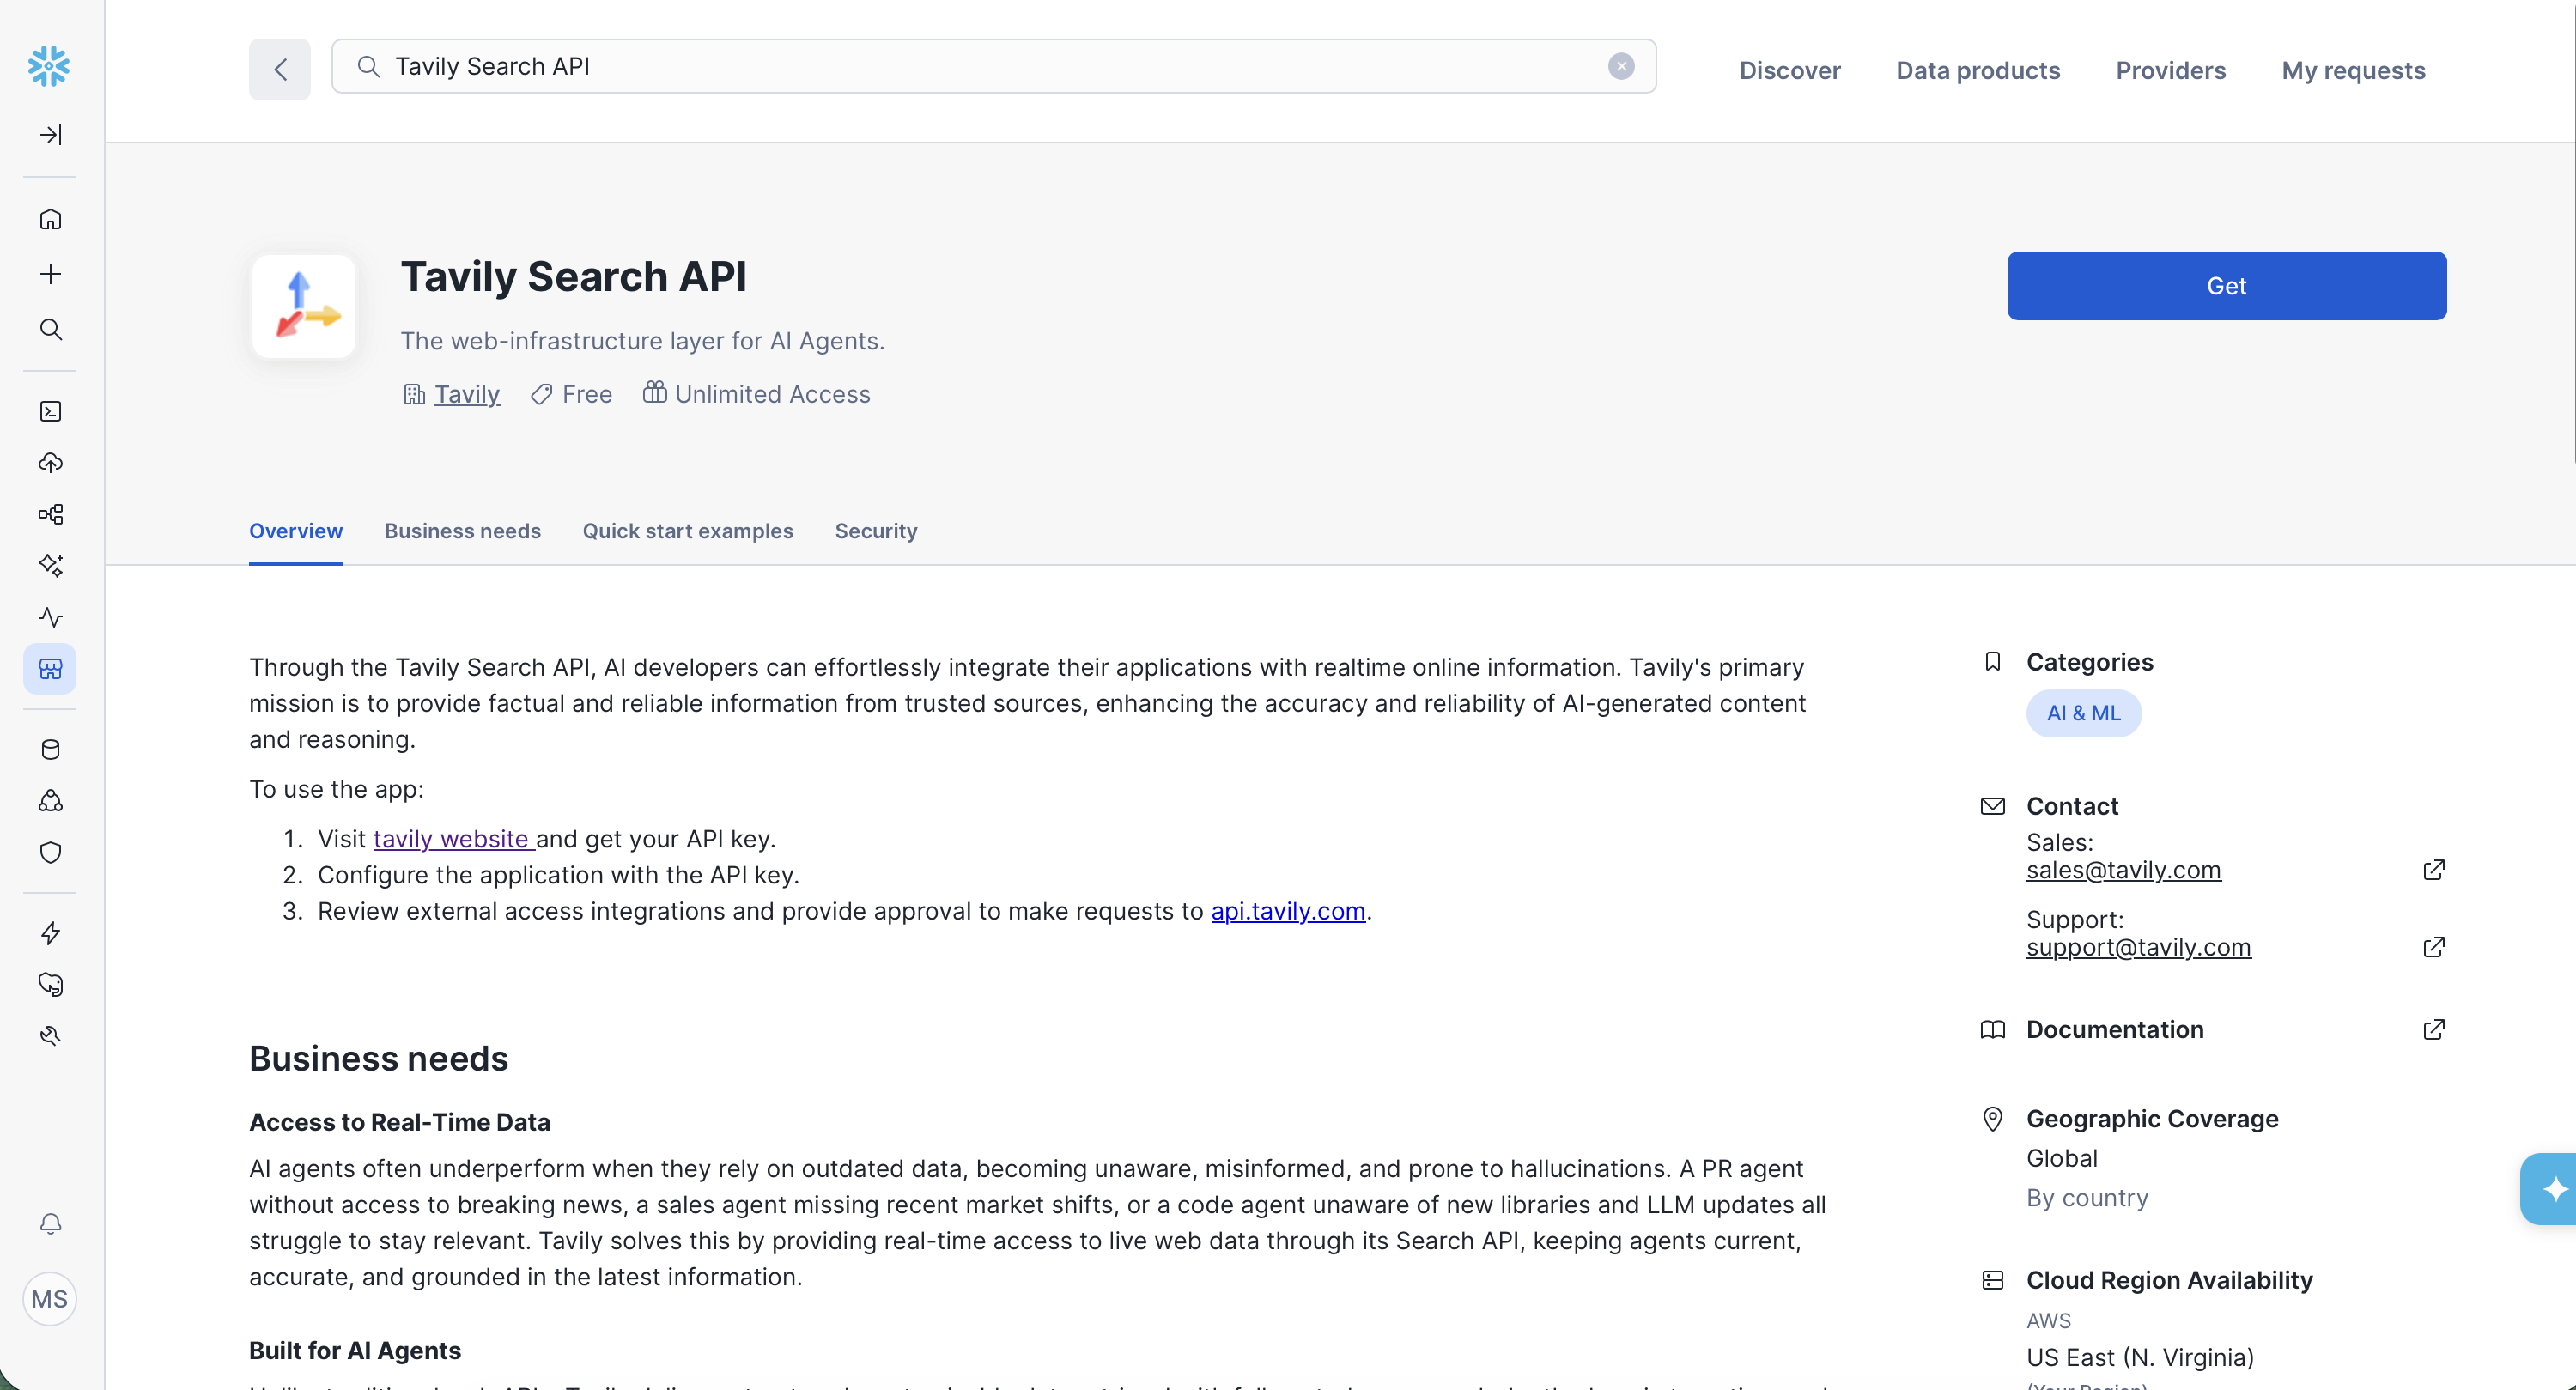Open the Documentation external link
This screenshot has height=1390, width=2576.
tap(2433, 1030)
